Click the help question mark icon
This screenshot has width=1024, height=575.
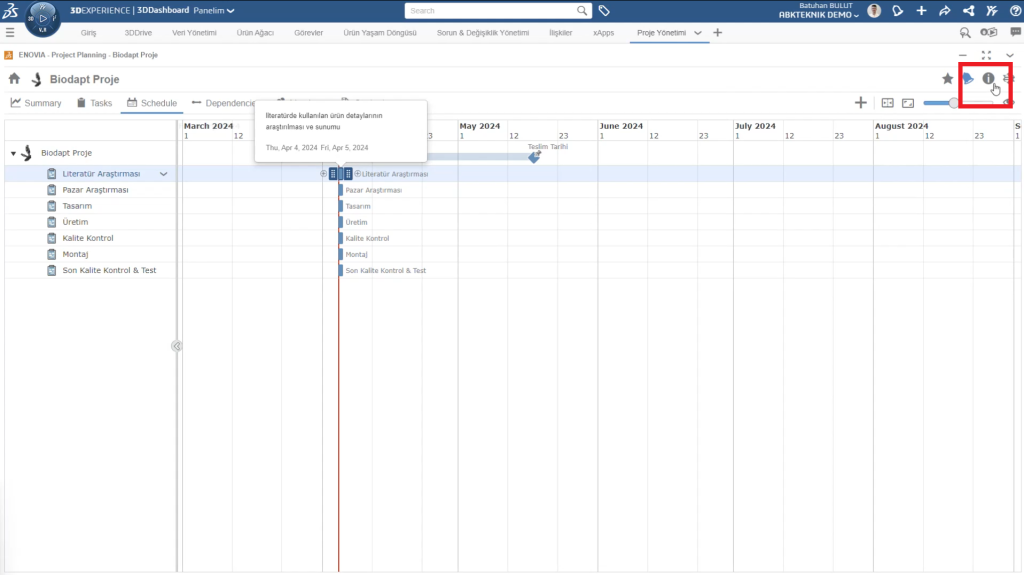pyautogui.click(x=1014, y=11)
